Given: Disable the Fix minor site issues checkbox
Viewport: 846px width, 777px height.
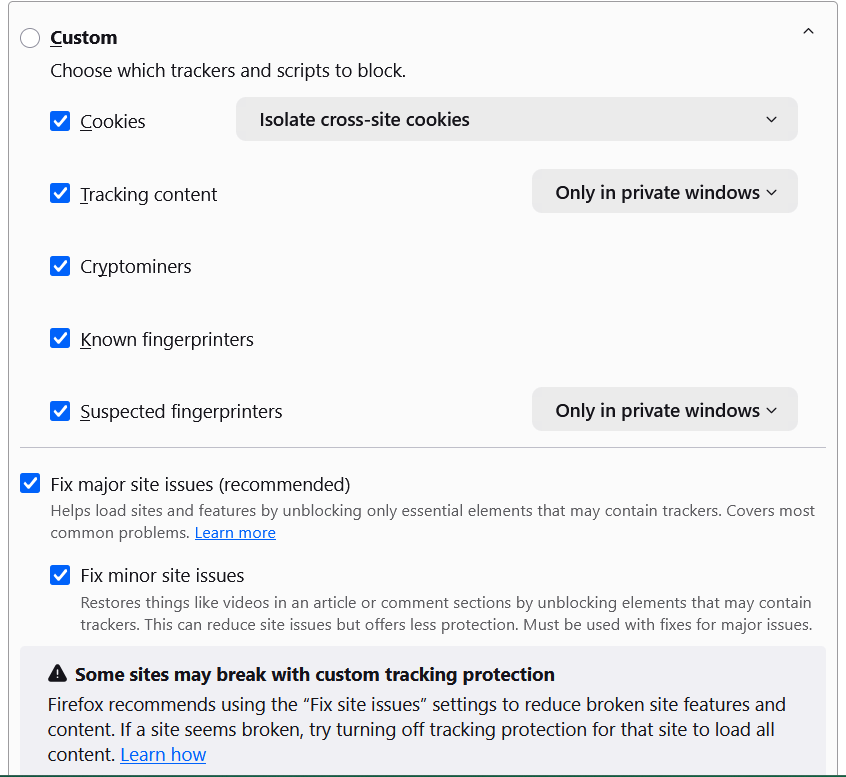Looking at the screenshot, I should 60,575.
